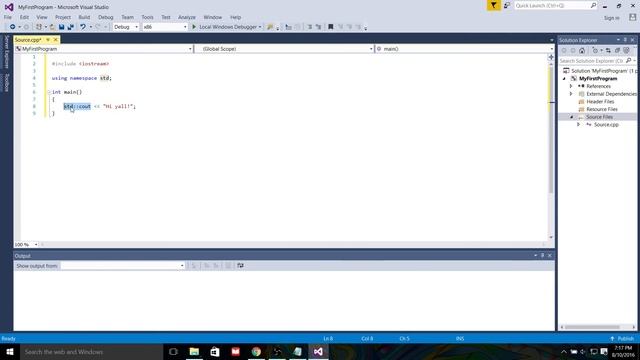Click Search the web and Windows box
Viewport: 640px width, 360px height.
coord(92,351)
